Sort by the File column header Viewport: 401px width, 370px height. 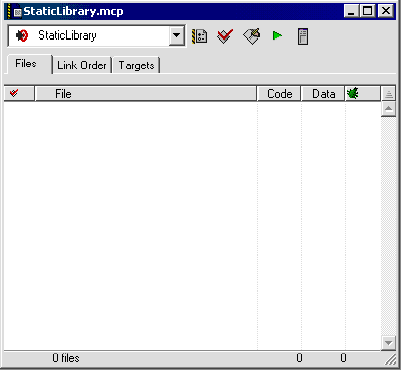tap(146, 93)
